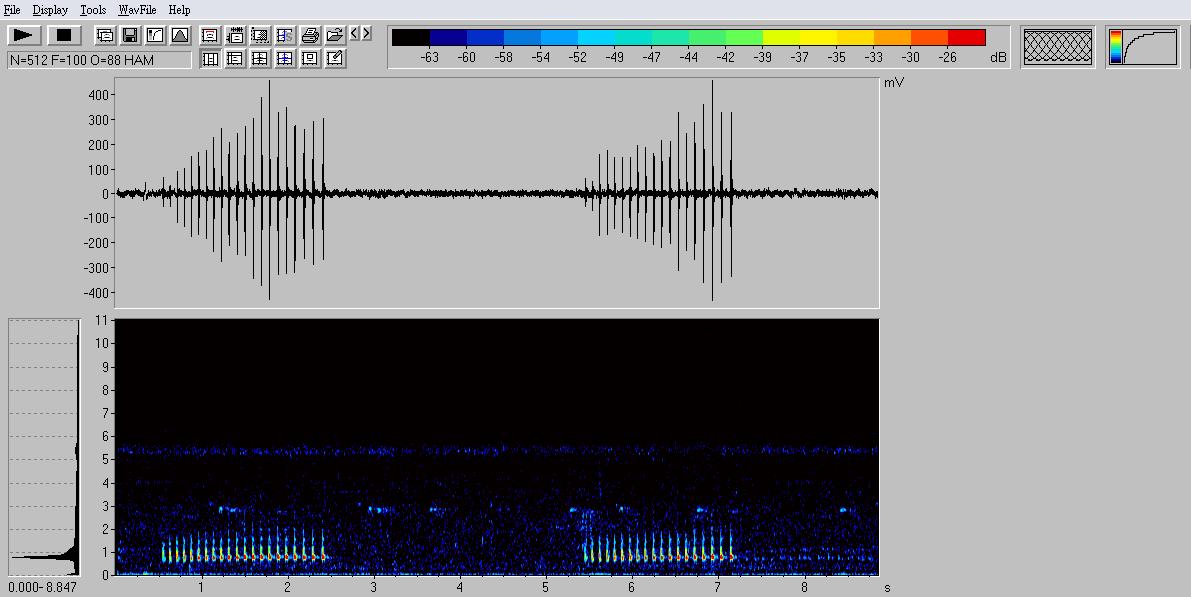Click the crosshatch pattern button near color scale
1191x597 pixels.
1059,47
